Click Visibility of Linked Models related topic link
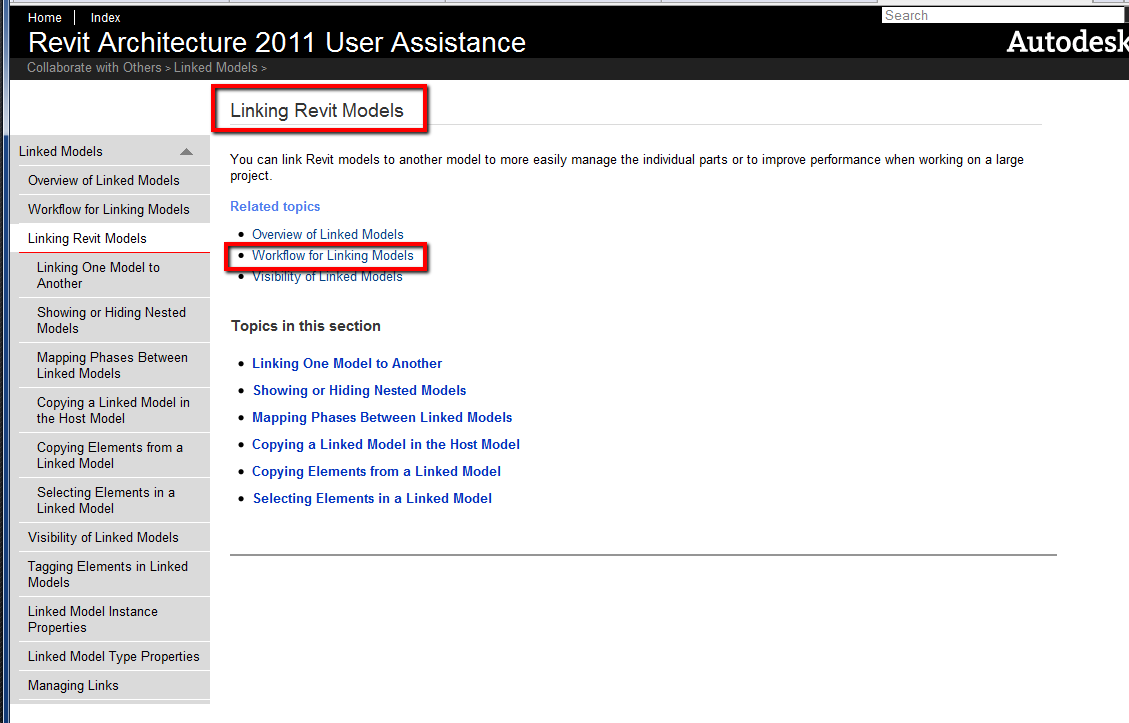1129x723 pixels. pos(327,277)
